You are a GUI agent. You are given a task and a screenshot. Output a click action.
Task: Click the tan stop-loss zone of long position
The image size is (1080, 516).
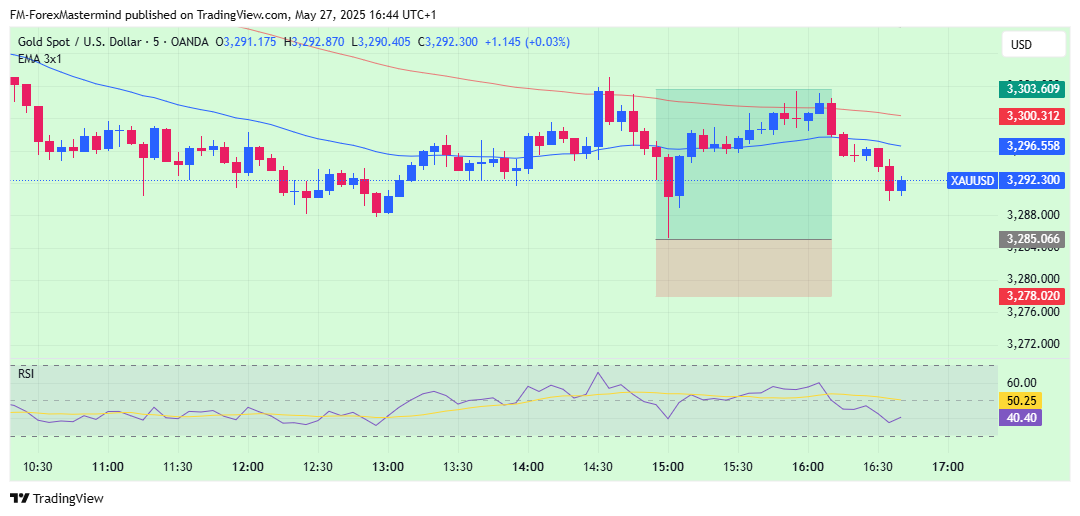743,268
